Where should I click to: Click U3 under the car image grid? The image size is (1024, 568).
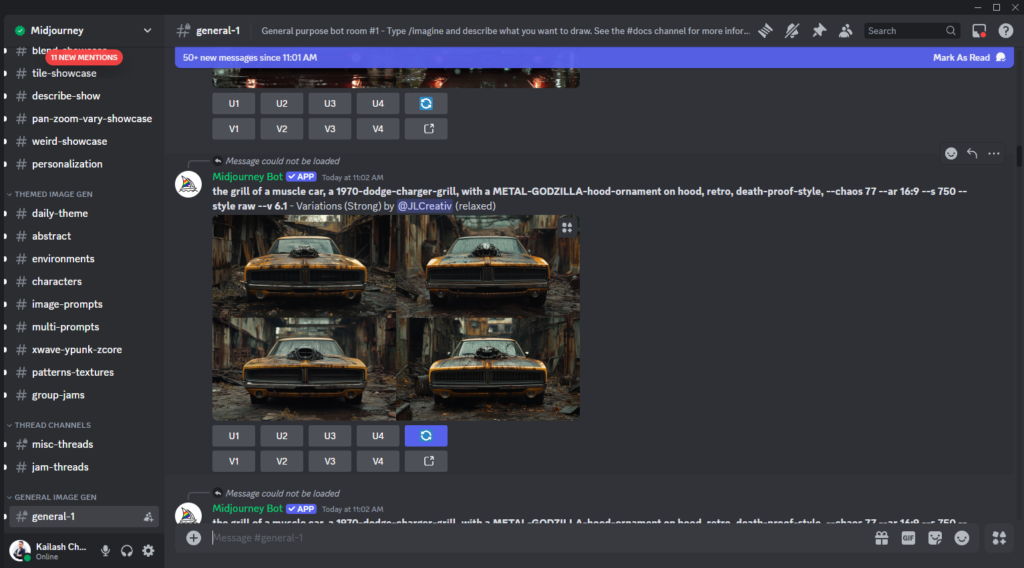pyautogui.click(x=330, y=435)
